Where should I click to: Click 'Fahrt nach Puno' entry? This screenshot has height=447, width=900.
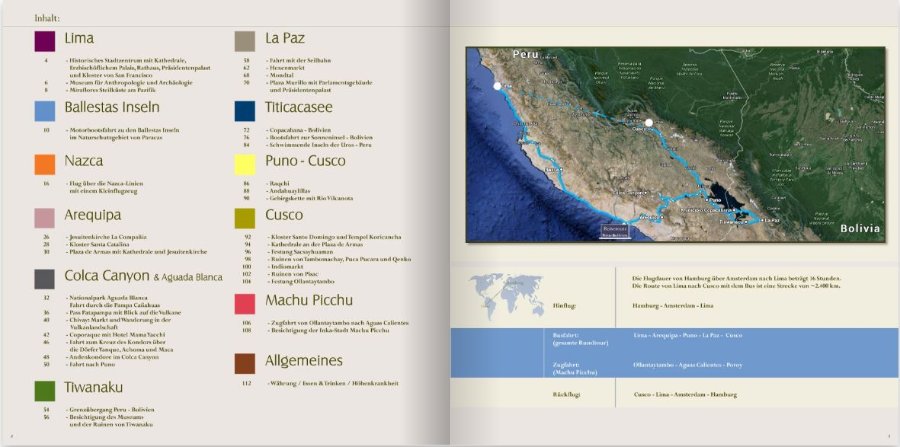click(91, 364)
